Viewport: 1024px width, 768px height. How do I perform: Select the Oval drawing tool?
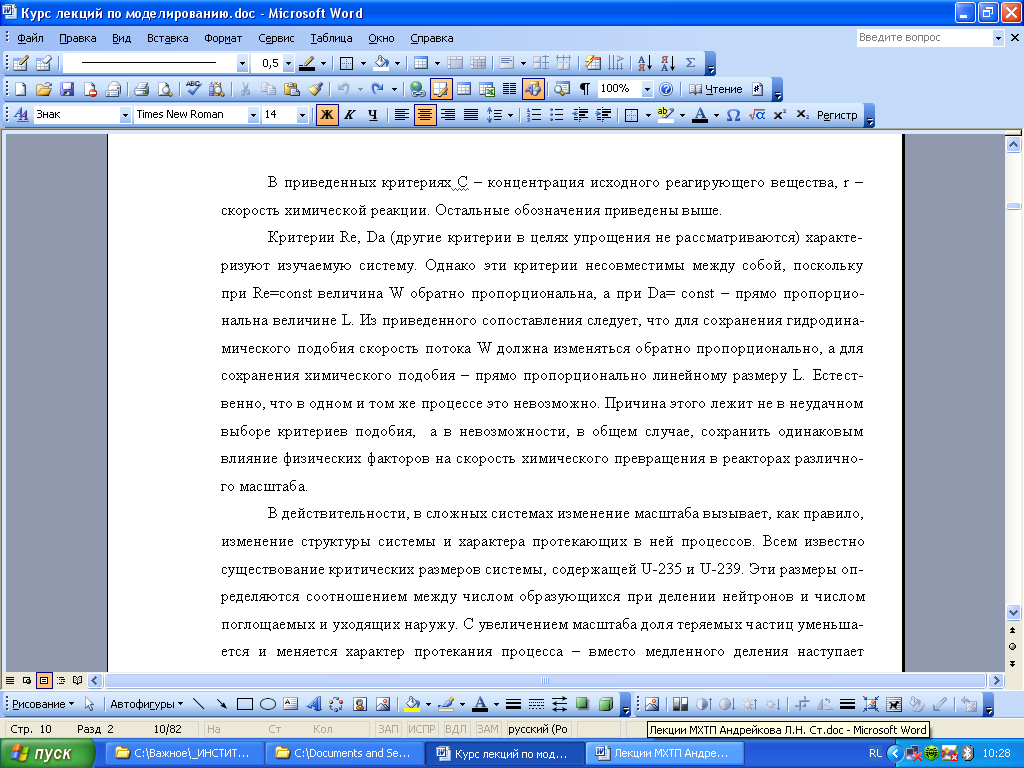[268, 704]
